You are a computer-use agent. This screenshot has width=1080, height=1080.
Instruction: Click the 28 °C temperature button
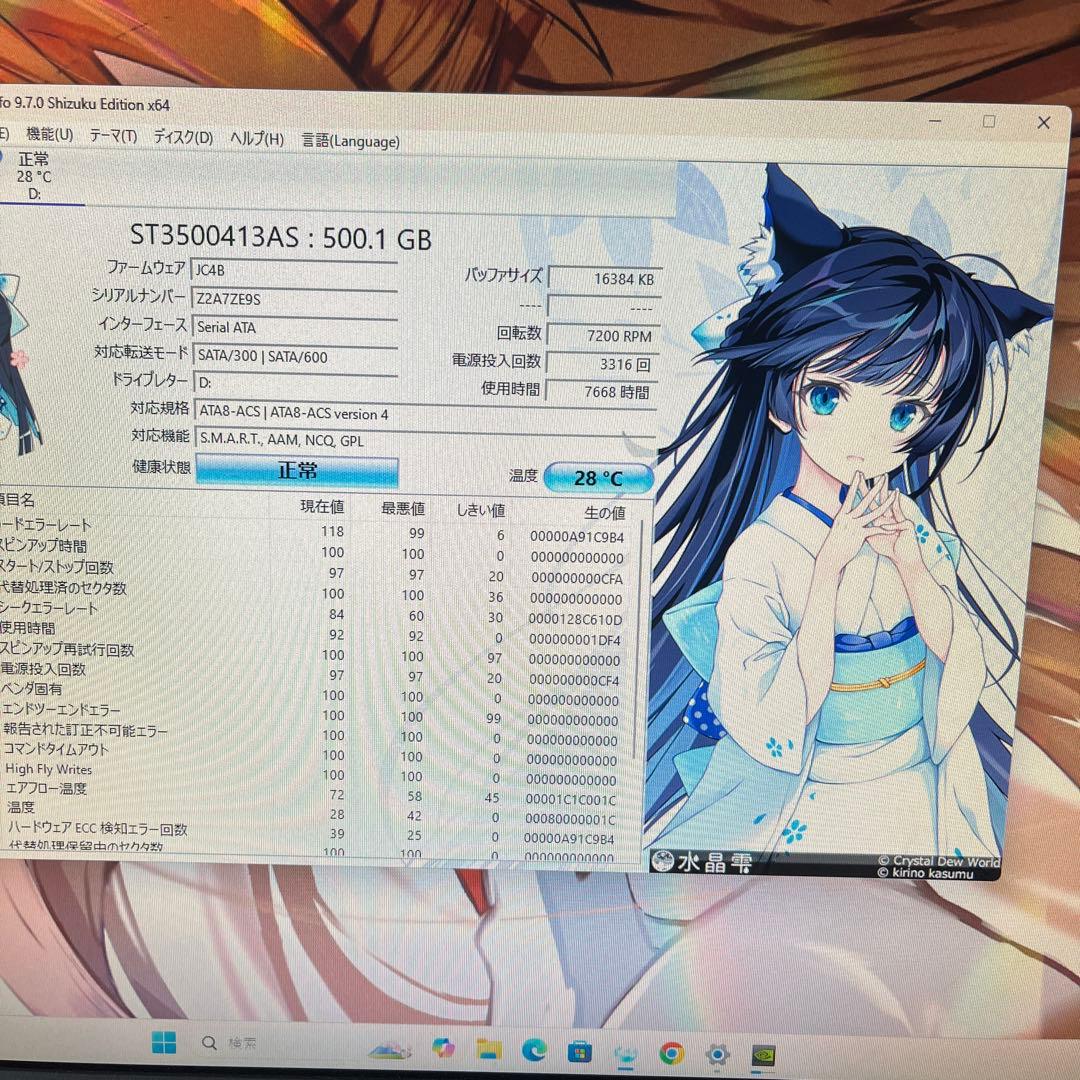[598, 477]
